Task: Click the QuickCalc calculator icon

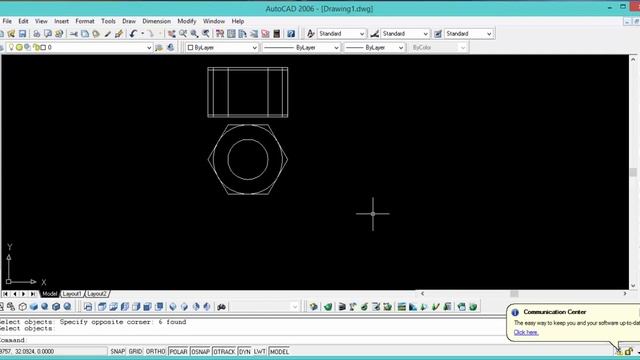Action: coord(277,33)
